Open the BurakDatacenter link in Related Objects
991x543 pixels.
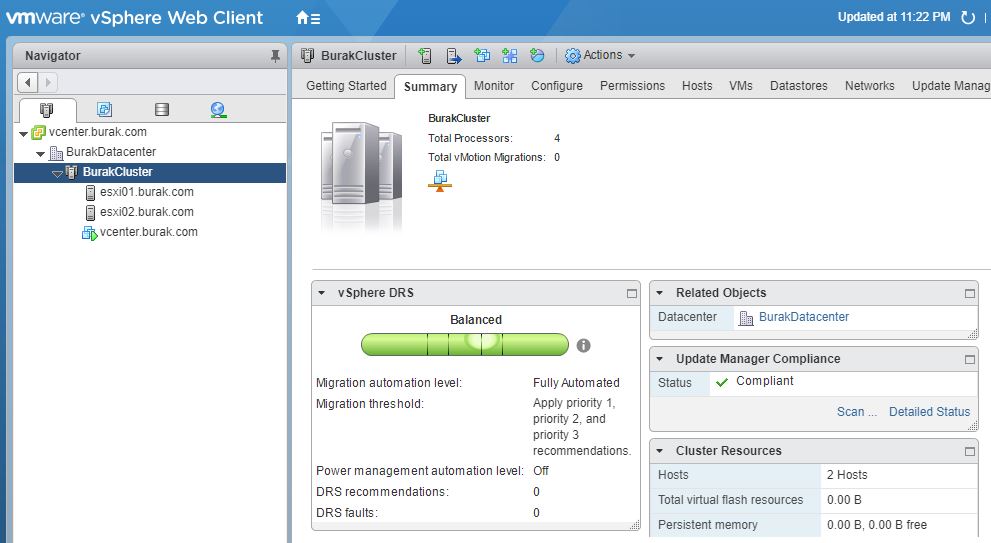[803, 317]
